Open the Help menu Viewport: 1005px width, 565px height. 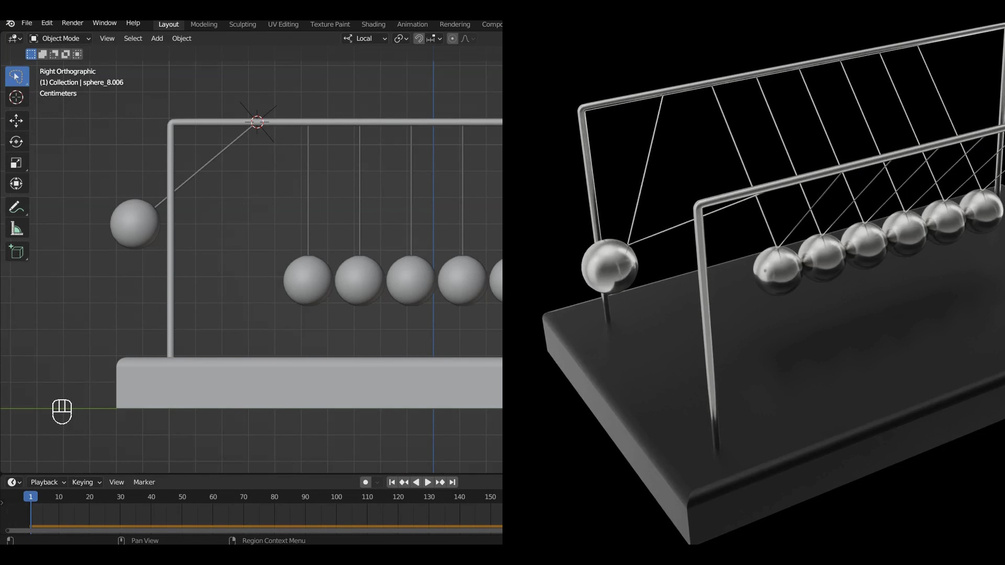(x=133, y=23)
